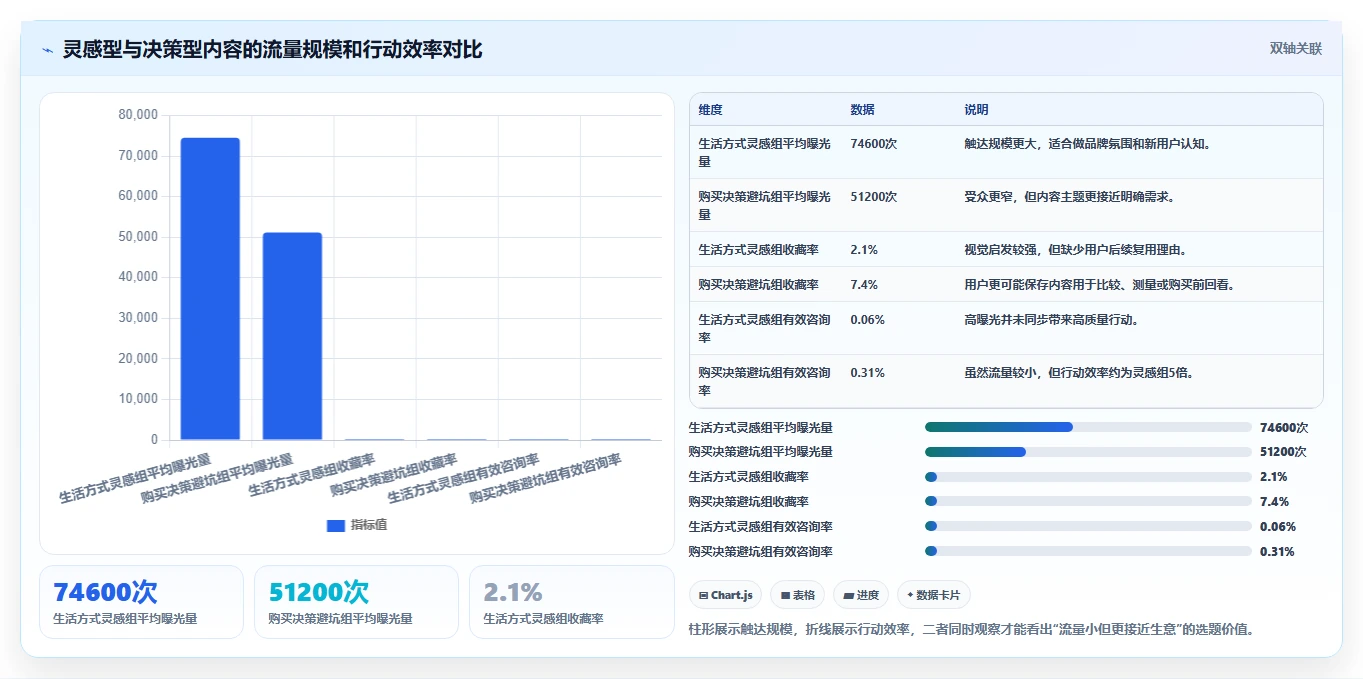Click the 生活方式灵感组平均曝光量 progress bar
This screenshot has height=679, width=1363.
1088,427
